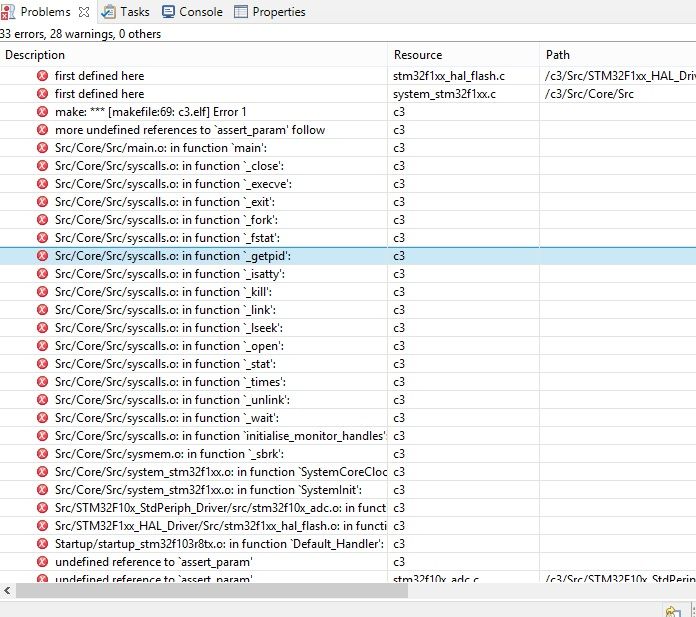Select the startup 'Default_Handler' error entry

pyautogui.click(x=219, y=544)
